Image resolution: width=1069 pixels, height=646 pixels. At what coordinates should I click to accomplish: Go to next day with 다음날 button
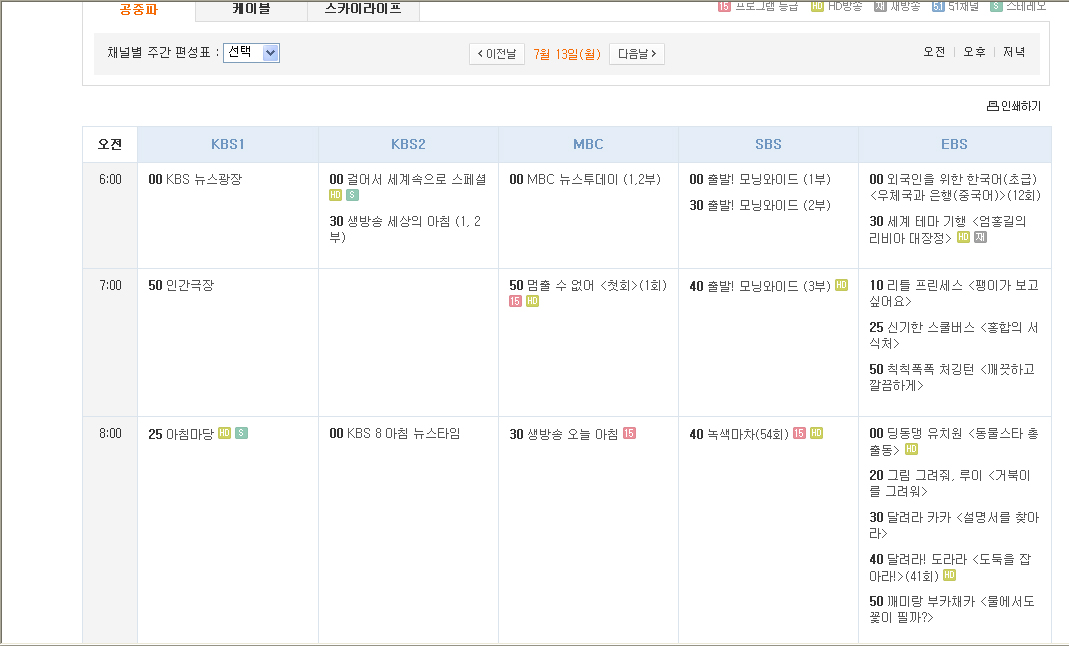click(x=637, y=54)
